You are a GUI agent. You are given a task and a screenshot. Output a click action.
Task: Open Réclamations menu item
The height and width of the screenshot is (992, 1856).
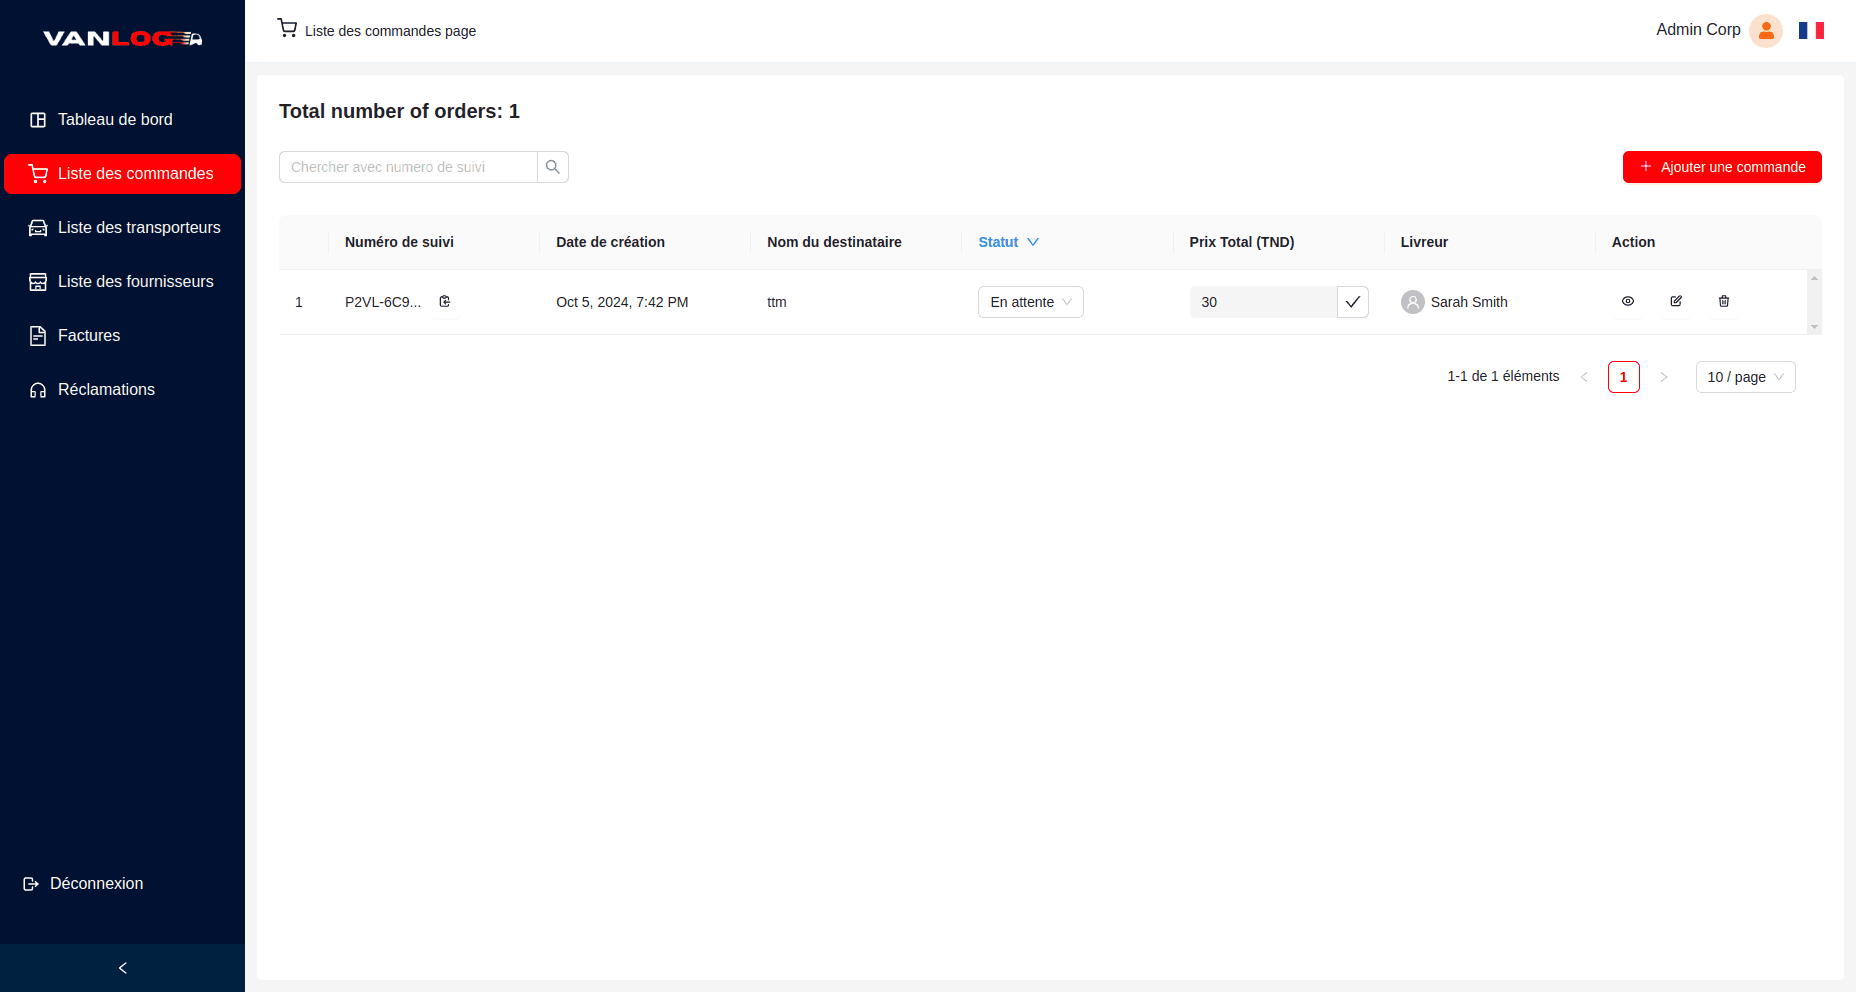click(x=122, y=390)
